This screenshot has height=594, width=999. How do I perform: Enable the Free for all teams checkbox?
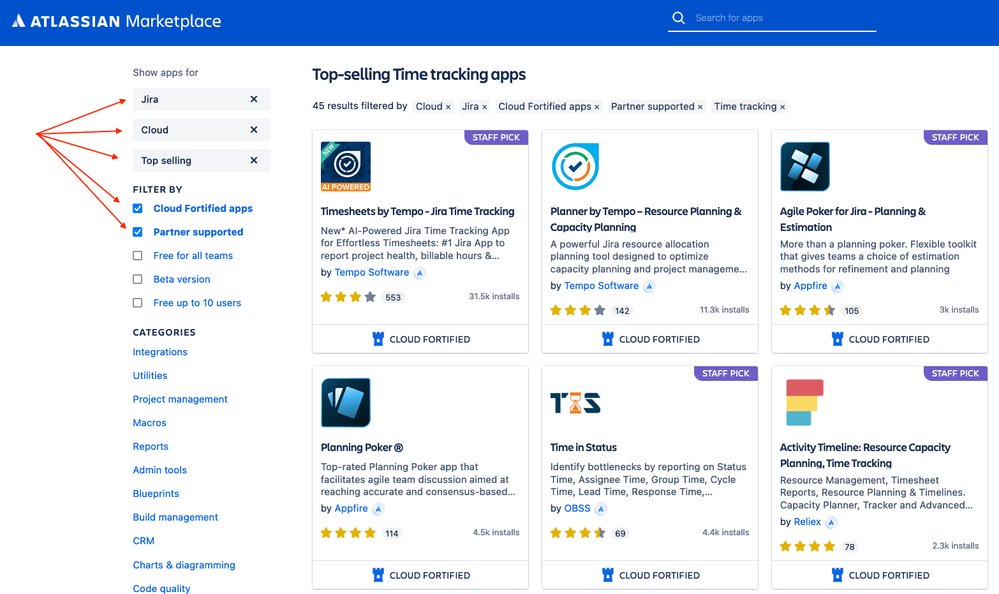coord(138,256)
